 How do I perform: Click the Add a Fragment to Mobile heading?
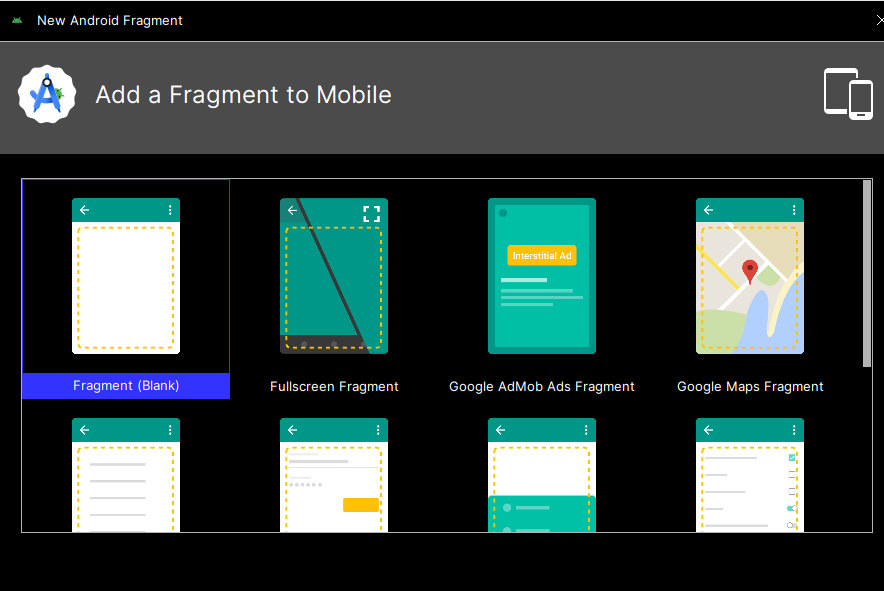click(x=244, y=95)
